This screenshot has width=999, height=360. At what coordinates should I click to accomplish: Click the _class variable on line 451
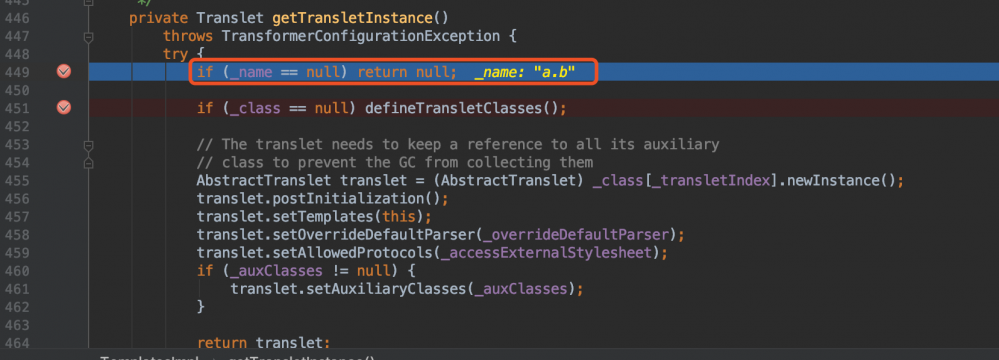click(x=255, y=108)
